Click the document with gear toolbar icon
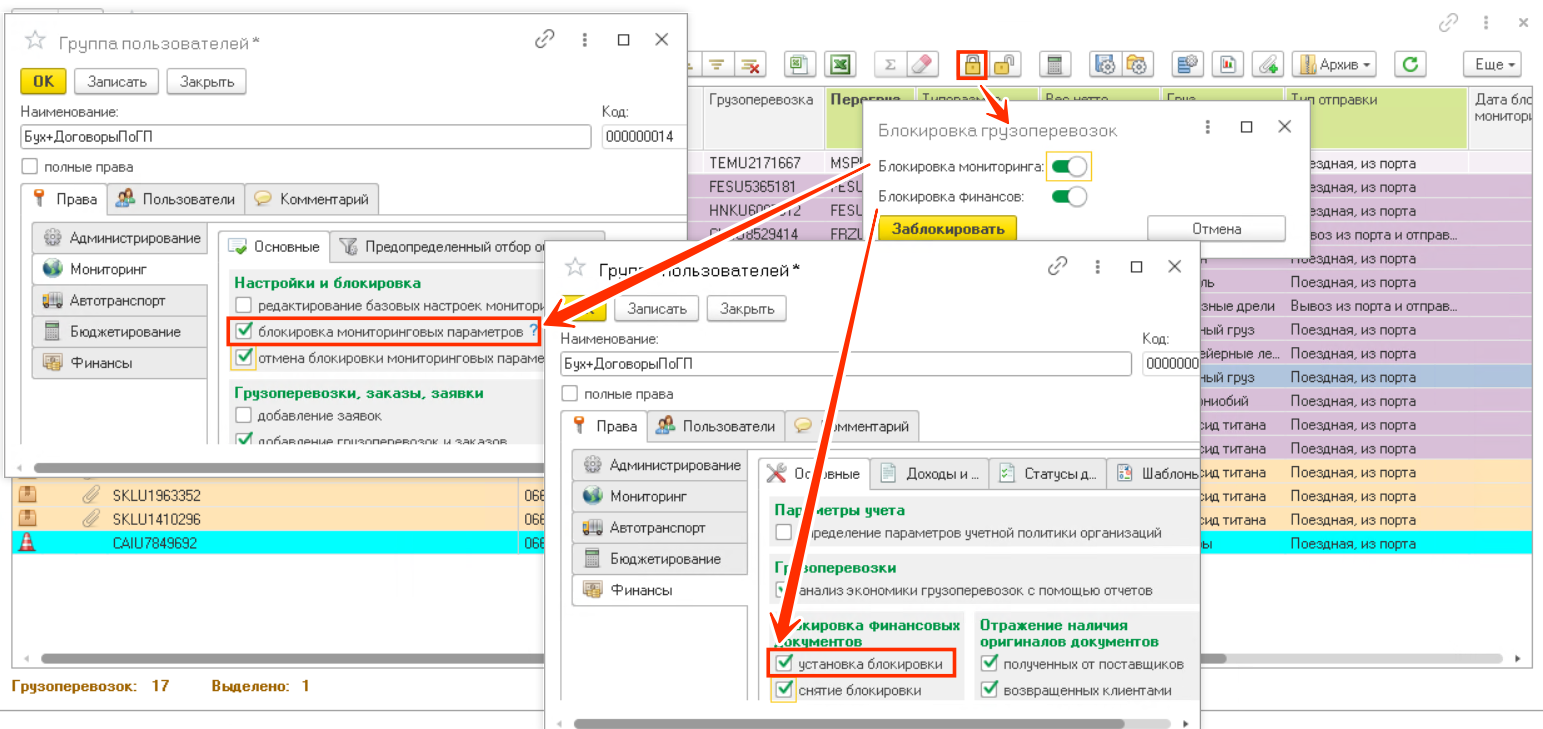1543x729 pixels. click(x=1104, y=65)
